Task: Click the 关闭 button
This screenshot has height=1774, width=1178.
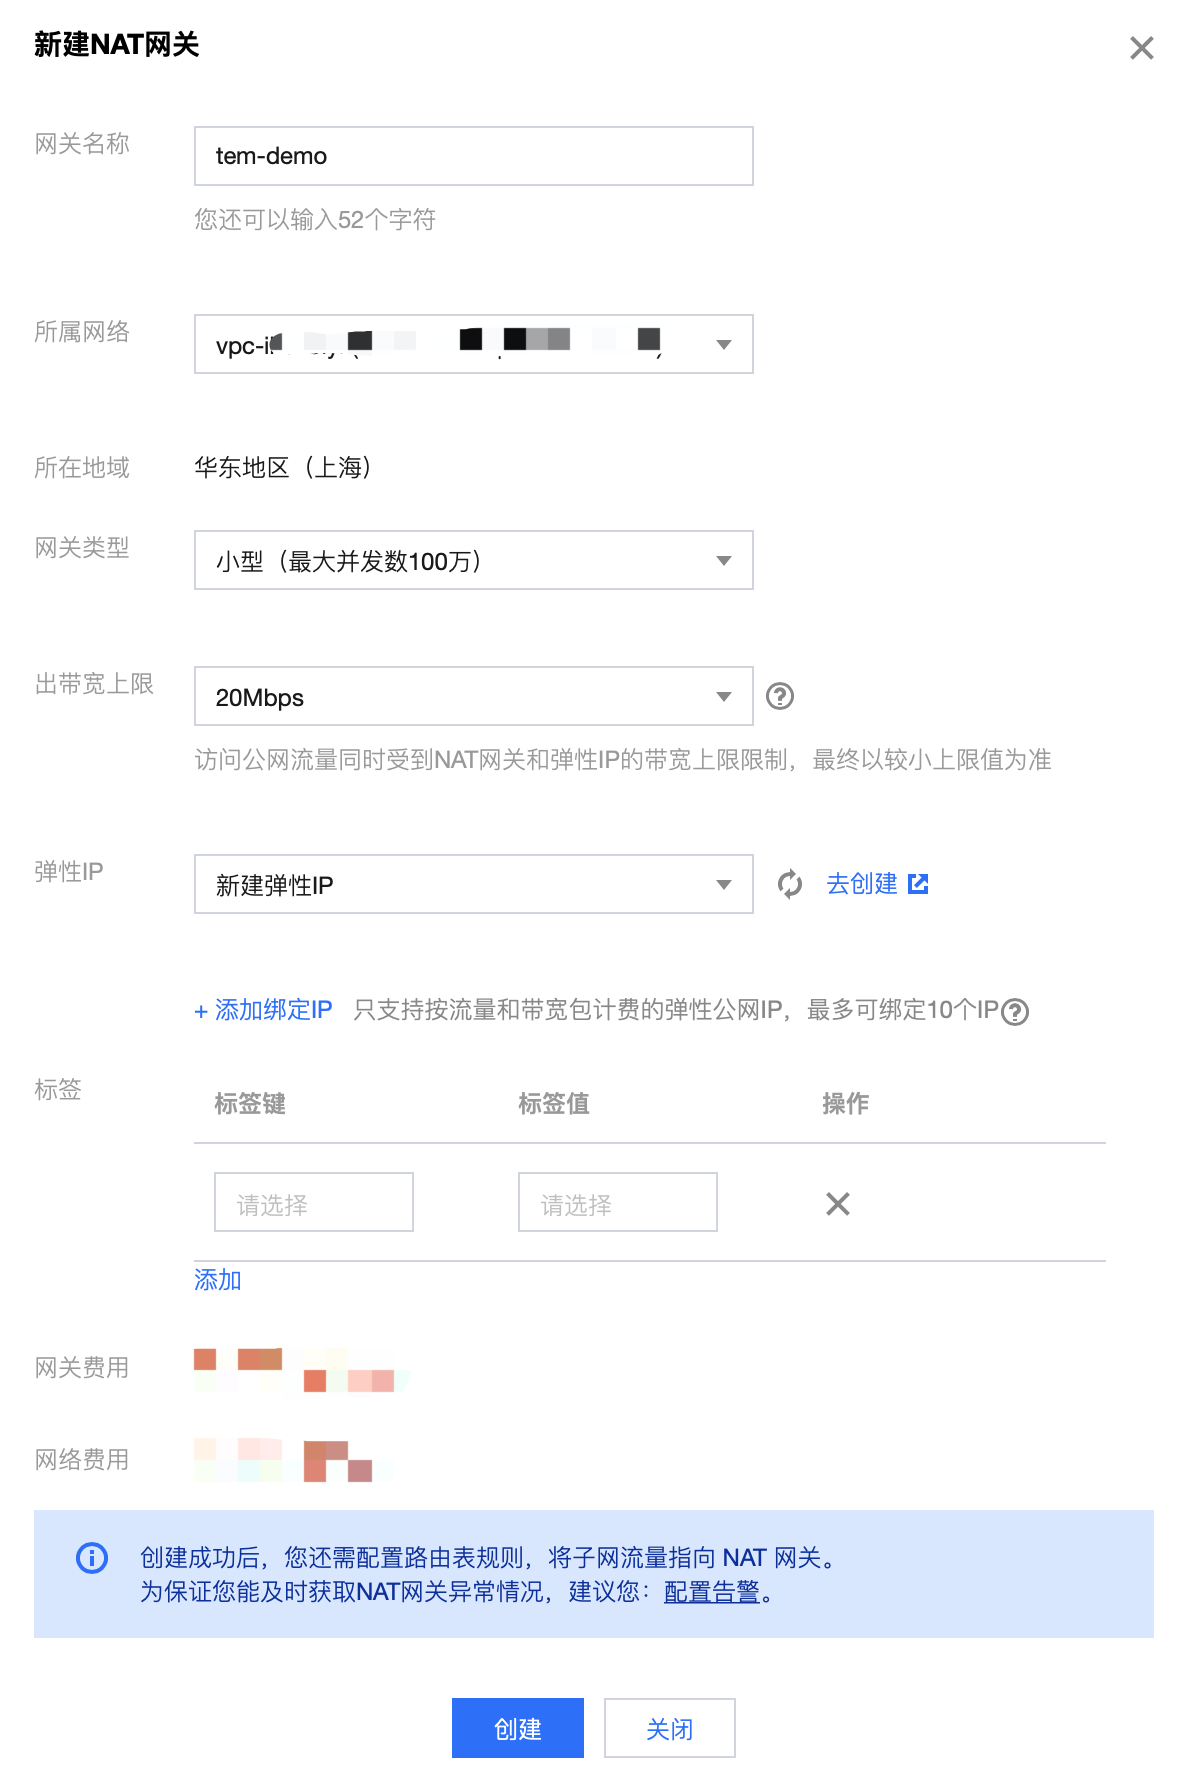Action: 670,1728
